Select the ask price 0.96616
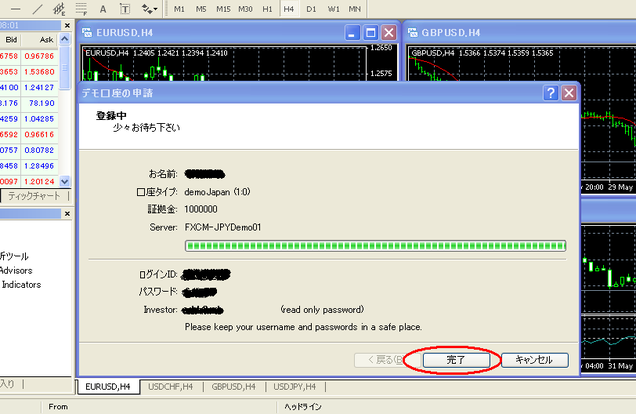This screenshot has height=414, width=636. coord(39,134)
